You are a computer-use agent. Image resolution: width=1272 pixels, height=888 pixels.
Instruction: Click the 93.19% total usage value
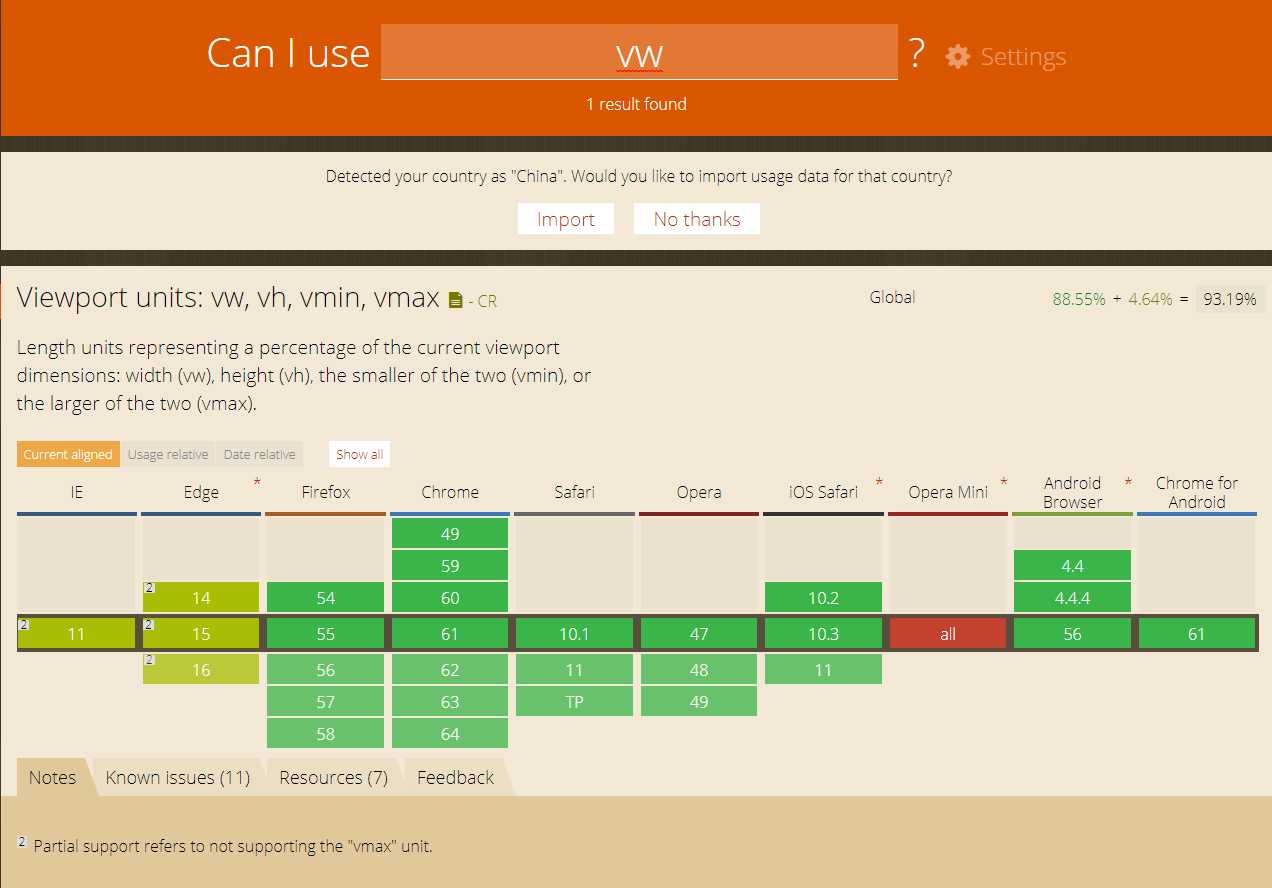click(x=1230, y=299)
